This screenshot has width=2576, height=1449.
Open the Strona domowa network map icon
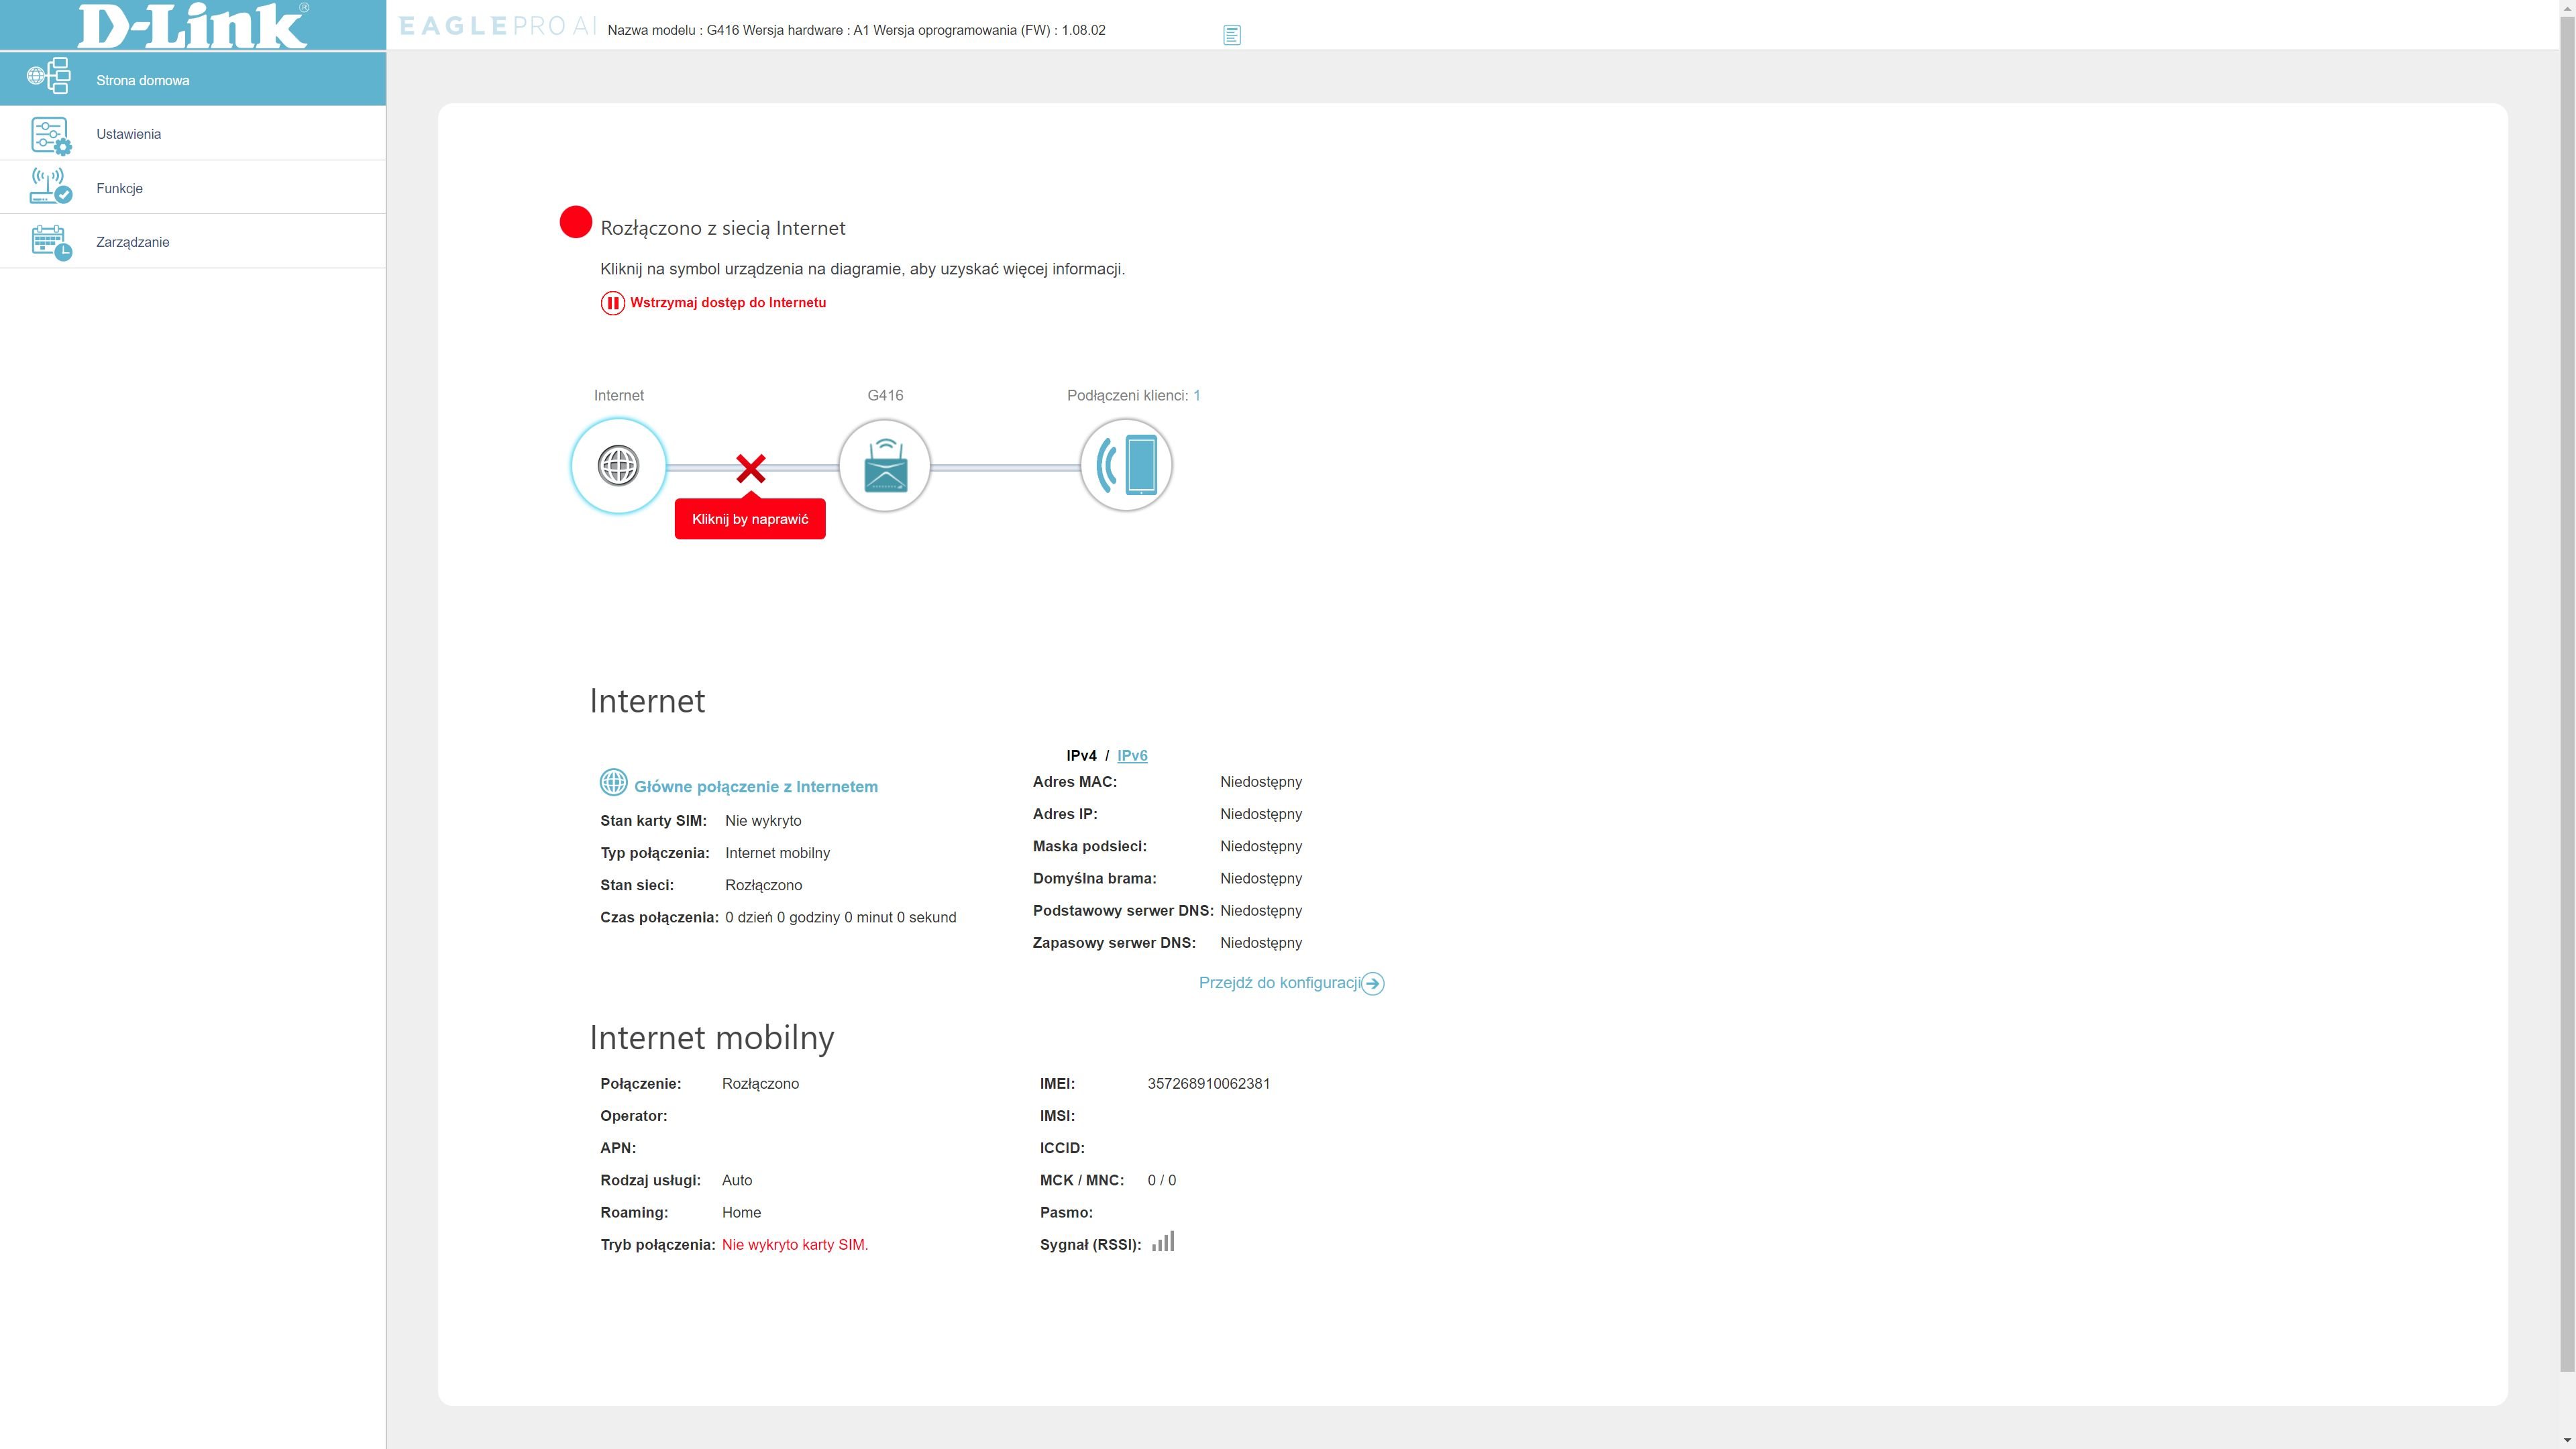pyautogui.click(x=49, y=76)
